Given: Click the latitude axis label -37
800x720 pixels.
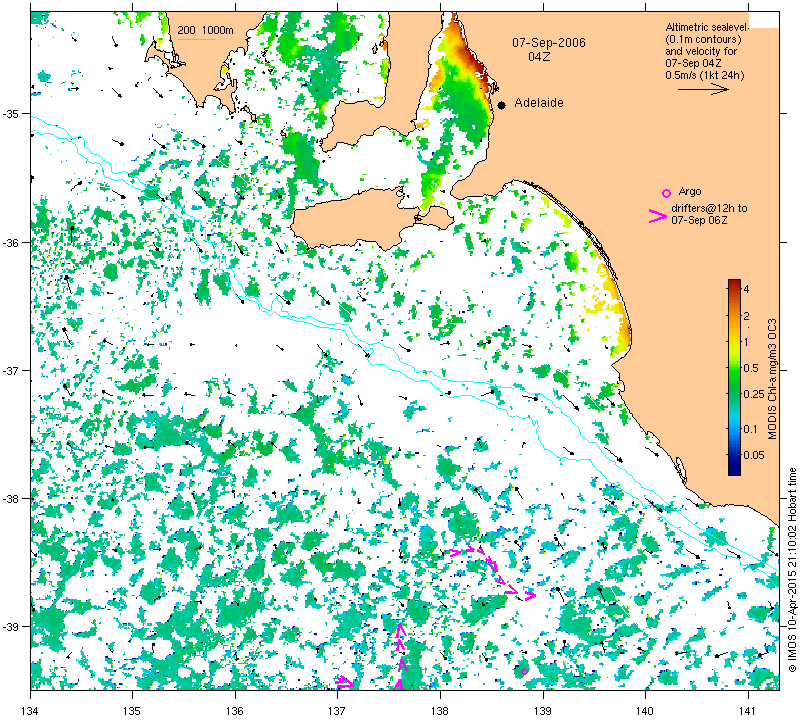Looking at the screenshot, I should coord(10,370).
